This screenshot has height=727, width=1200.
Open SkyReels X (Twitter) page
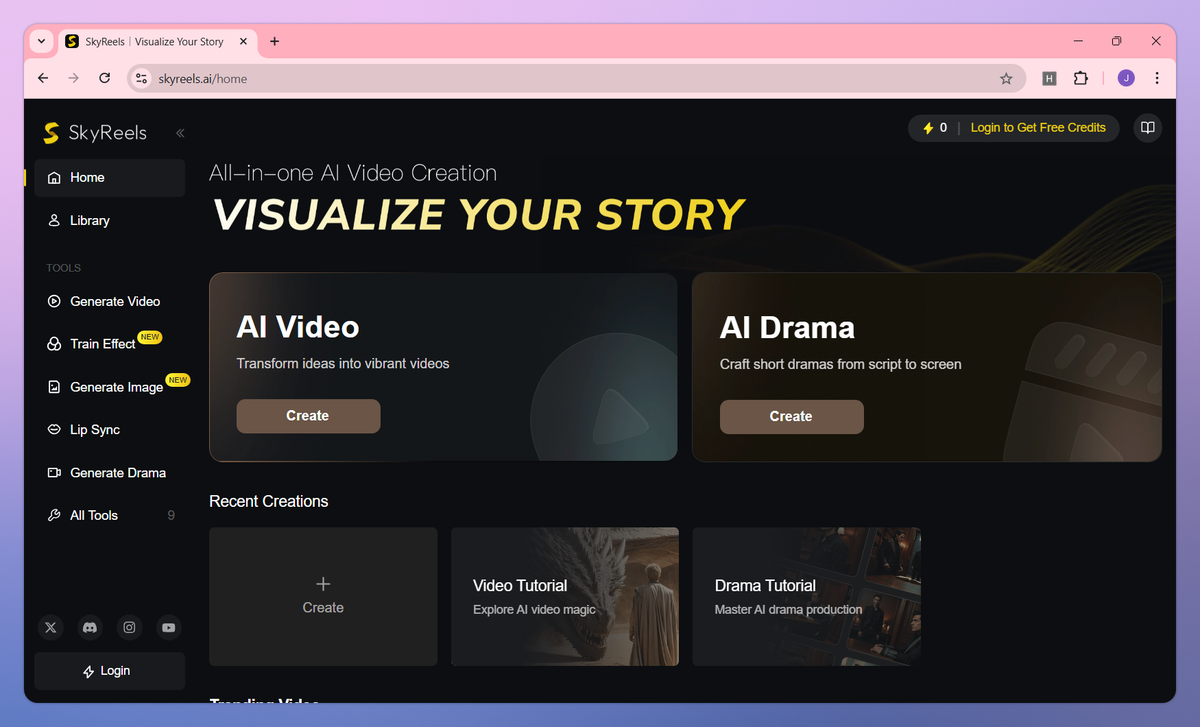coord(51,627)
